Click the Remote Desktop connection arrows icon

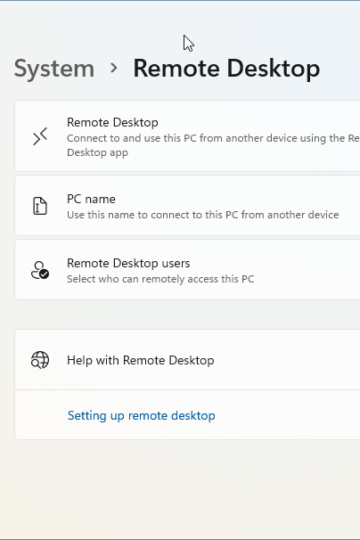click(40, 136)
